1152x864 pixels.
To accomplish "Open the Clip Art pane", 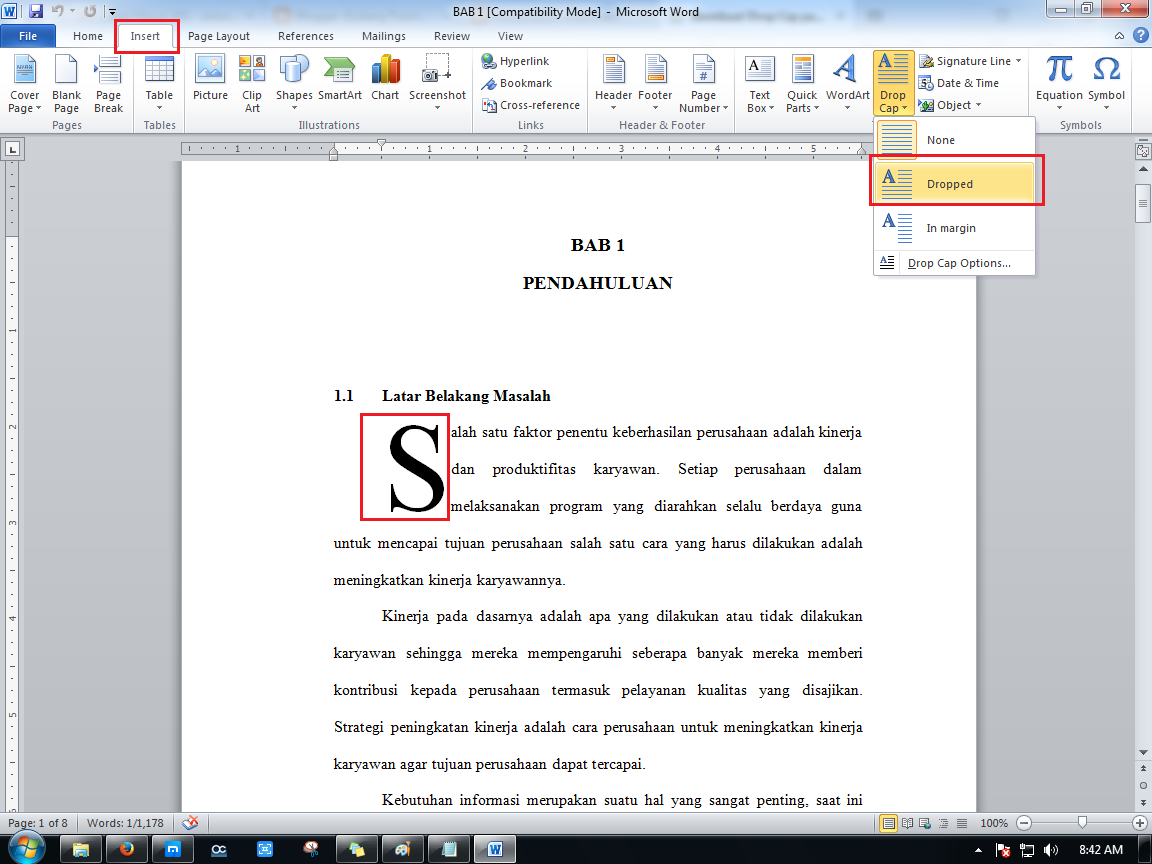I will click(x=252, y=82).
